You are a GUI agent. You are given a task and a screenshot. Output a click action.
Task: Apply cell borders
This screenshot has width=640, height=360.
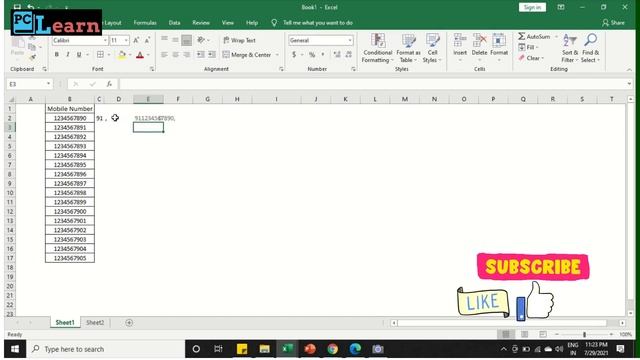100,54
